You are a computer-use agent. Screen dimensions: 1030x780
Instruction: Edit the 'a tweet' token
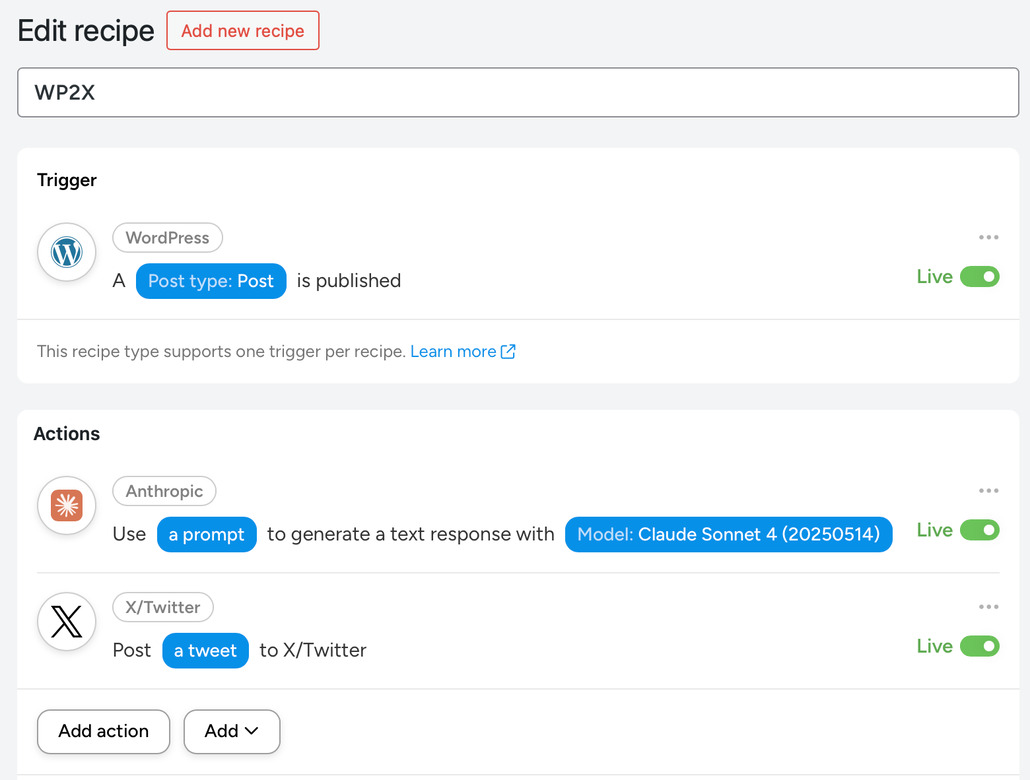click(205, 650)
